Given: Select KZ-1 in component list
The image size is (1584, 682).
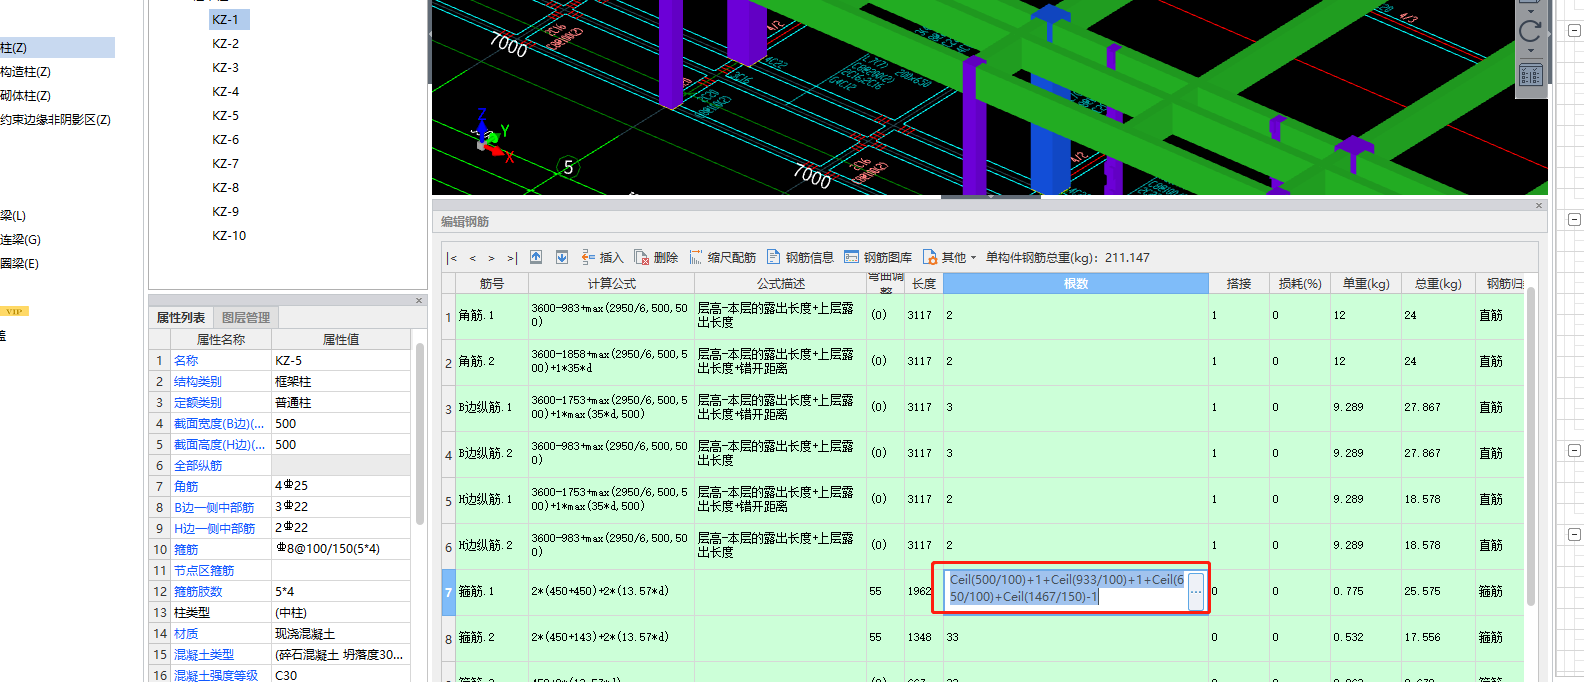Looking at the screenshot, I should (x=229, y=19).
